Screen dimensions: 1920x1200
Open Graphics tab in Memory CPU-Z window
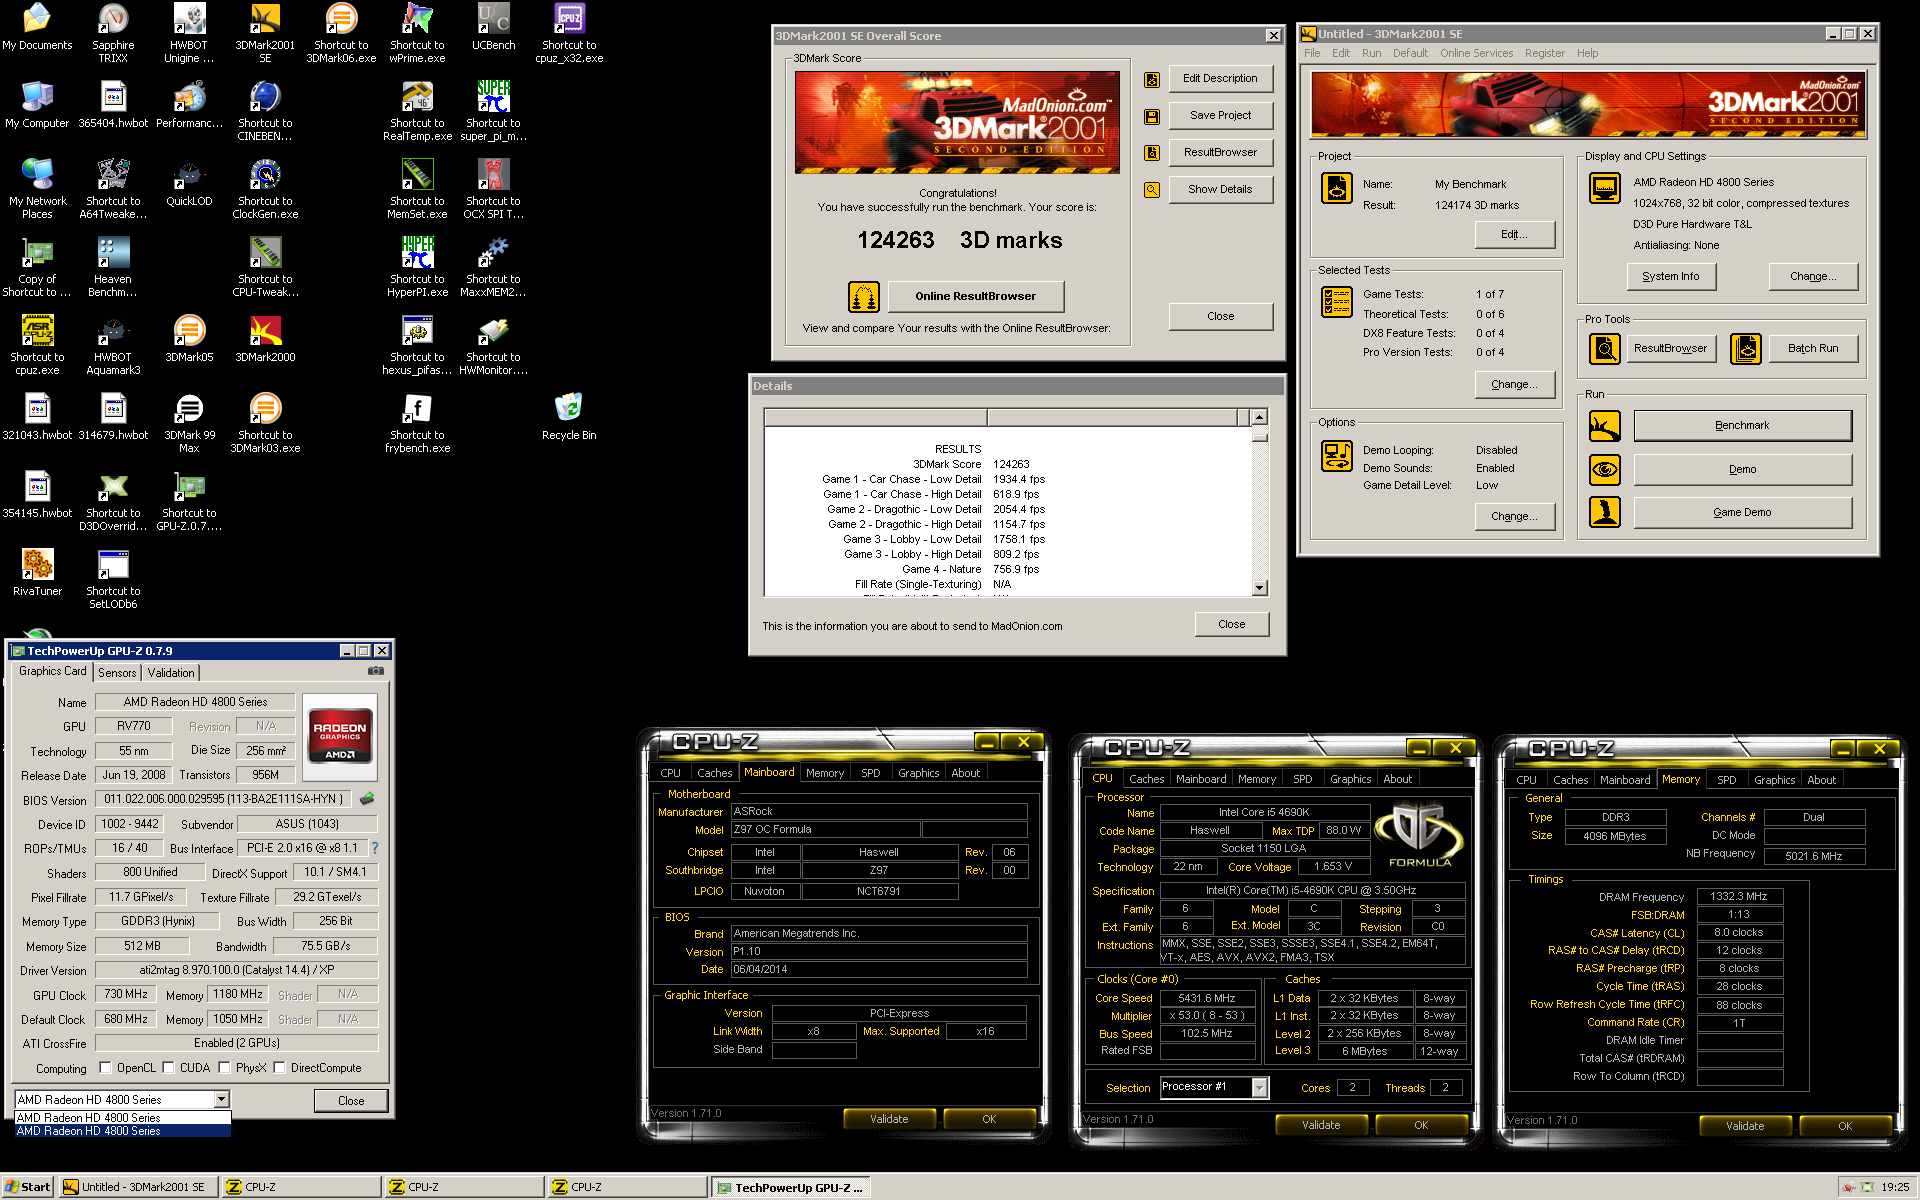click(1774, 780)
